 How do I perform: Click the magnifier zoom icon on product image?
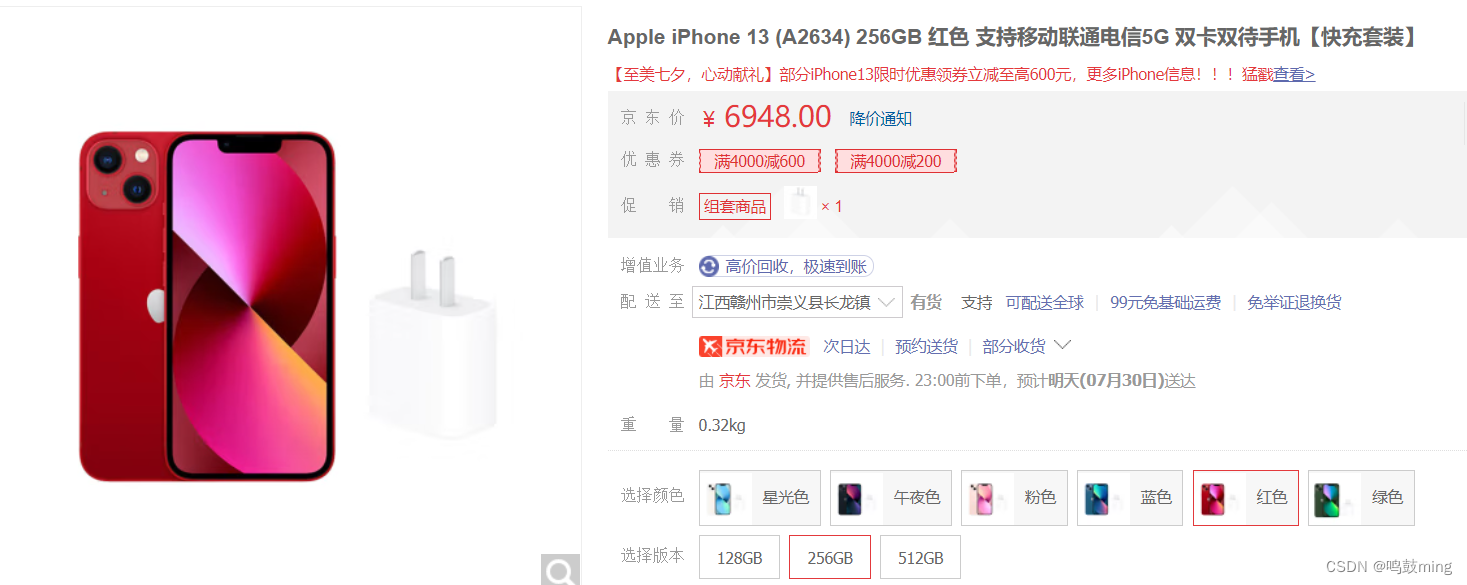(560, 570)
